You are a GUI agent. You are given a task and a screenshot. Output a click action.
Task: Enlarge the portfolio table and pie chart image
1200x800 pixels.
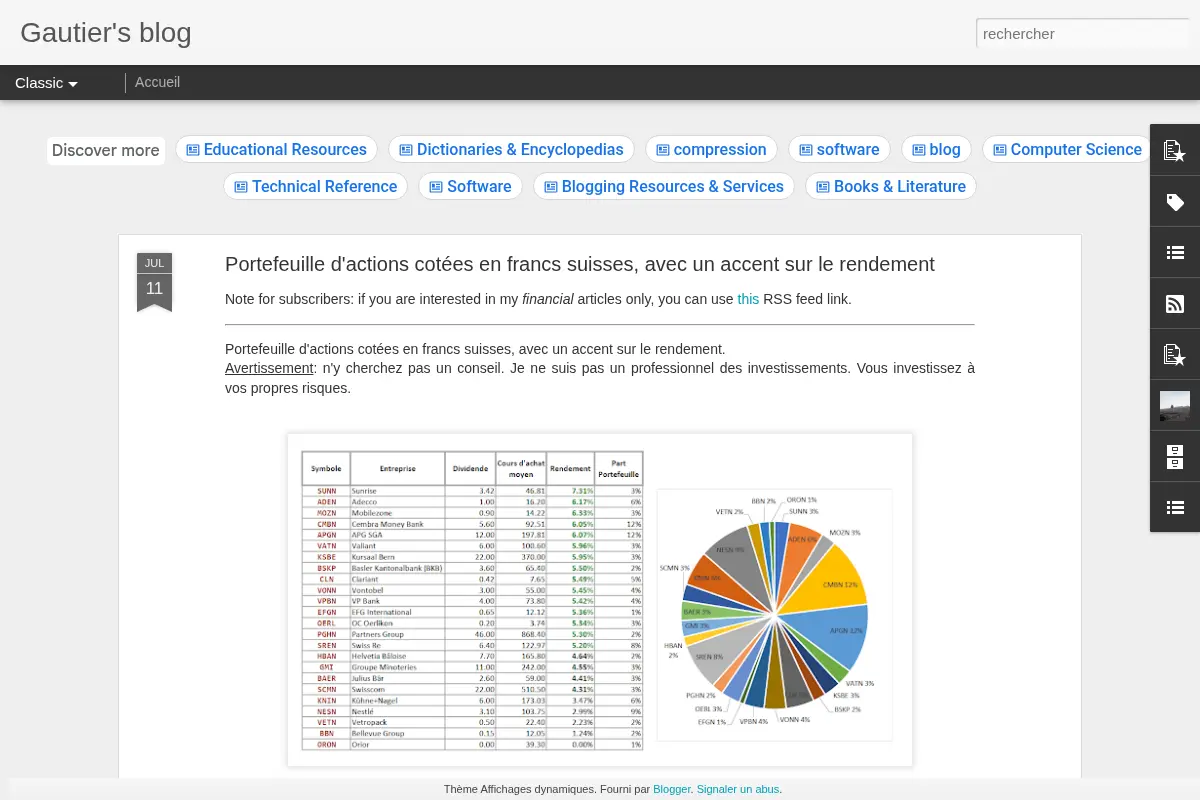coord(600,600)
